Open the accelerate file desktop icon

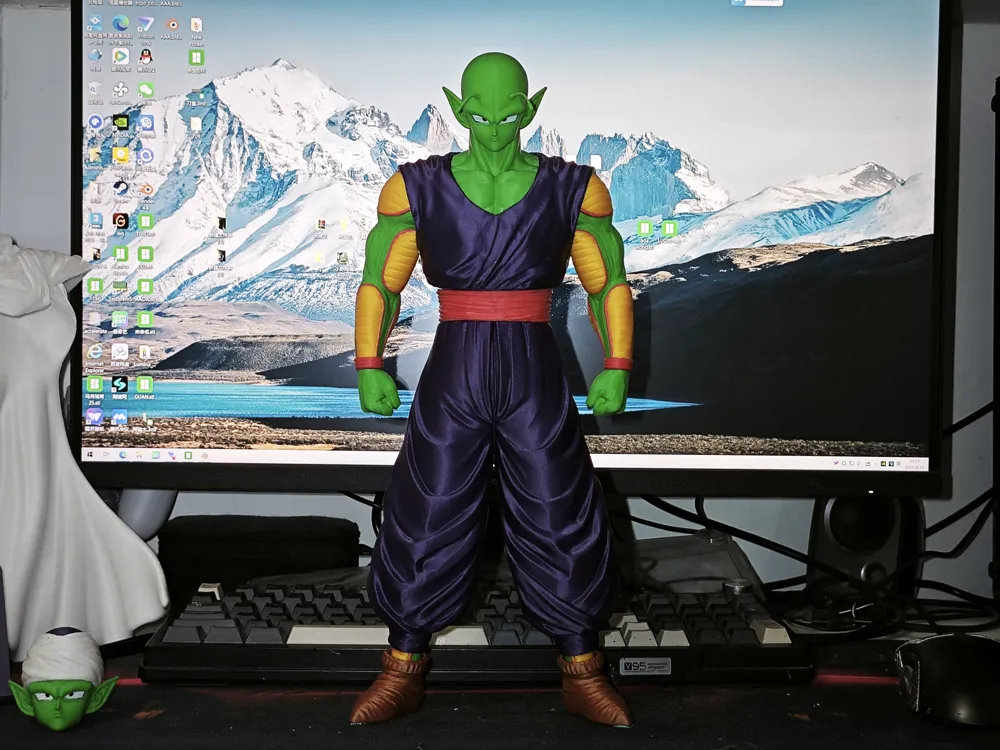(94, 318)
